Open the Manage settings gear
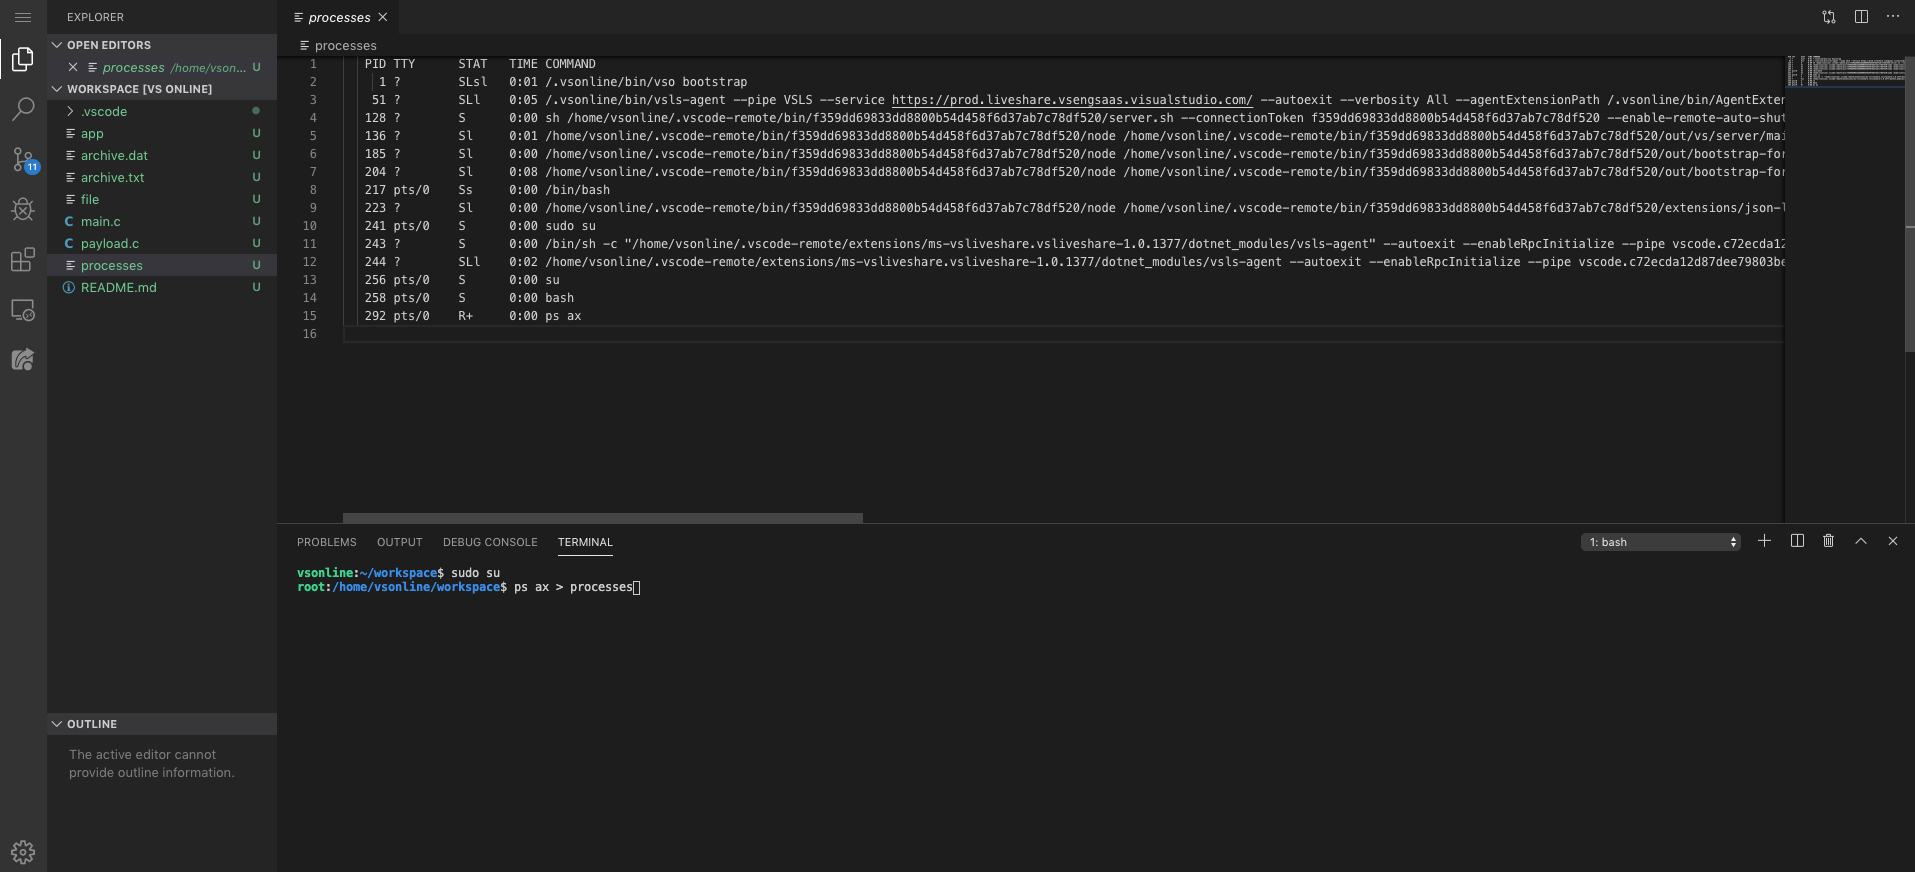1915x872 pixels. pos(23,852)
